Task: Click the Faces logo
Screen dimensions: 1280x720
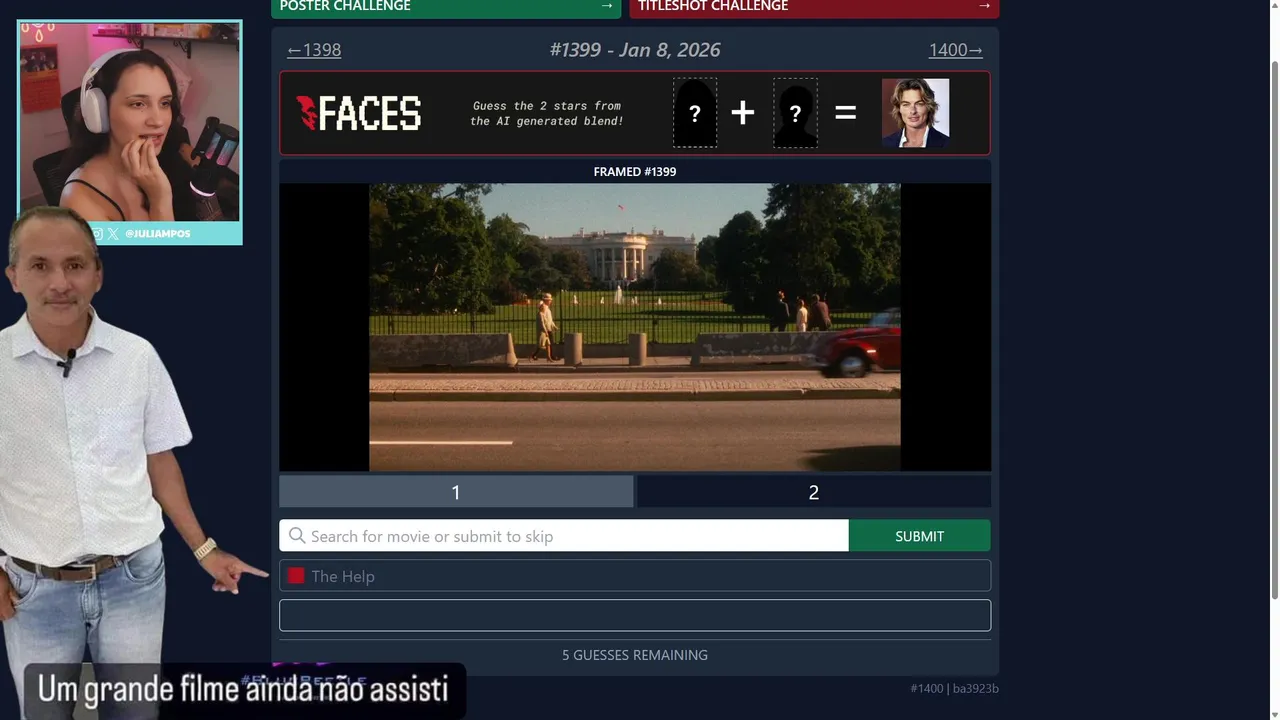Action: [359, 113]
